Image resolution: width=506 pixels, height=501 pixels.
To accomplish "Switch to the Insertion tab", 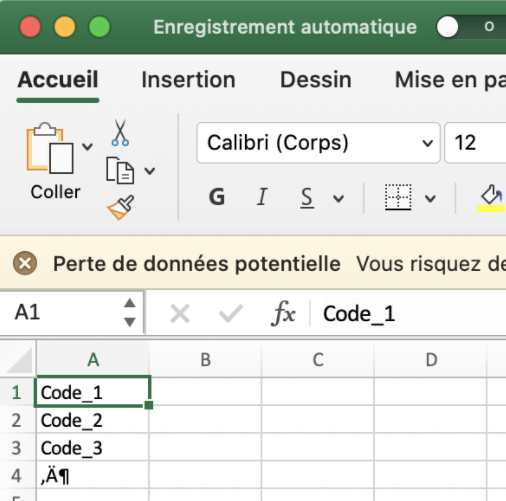I will pyautogui.click(x=189, y=80).
